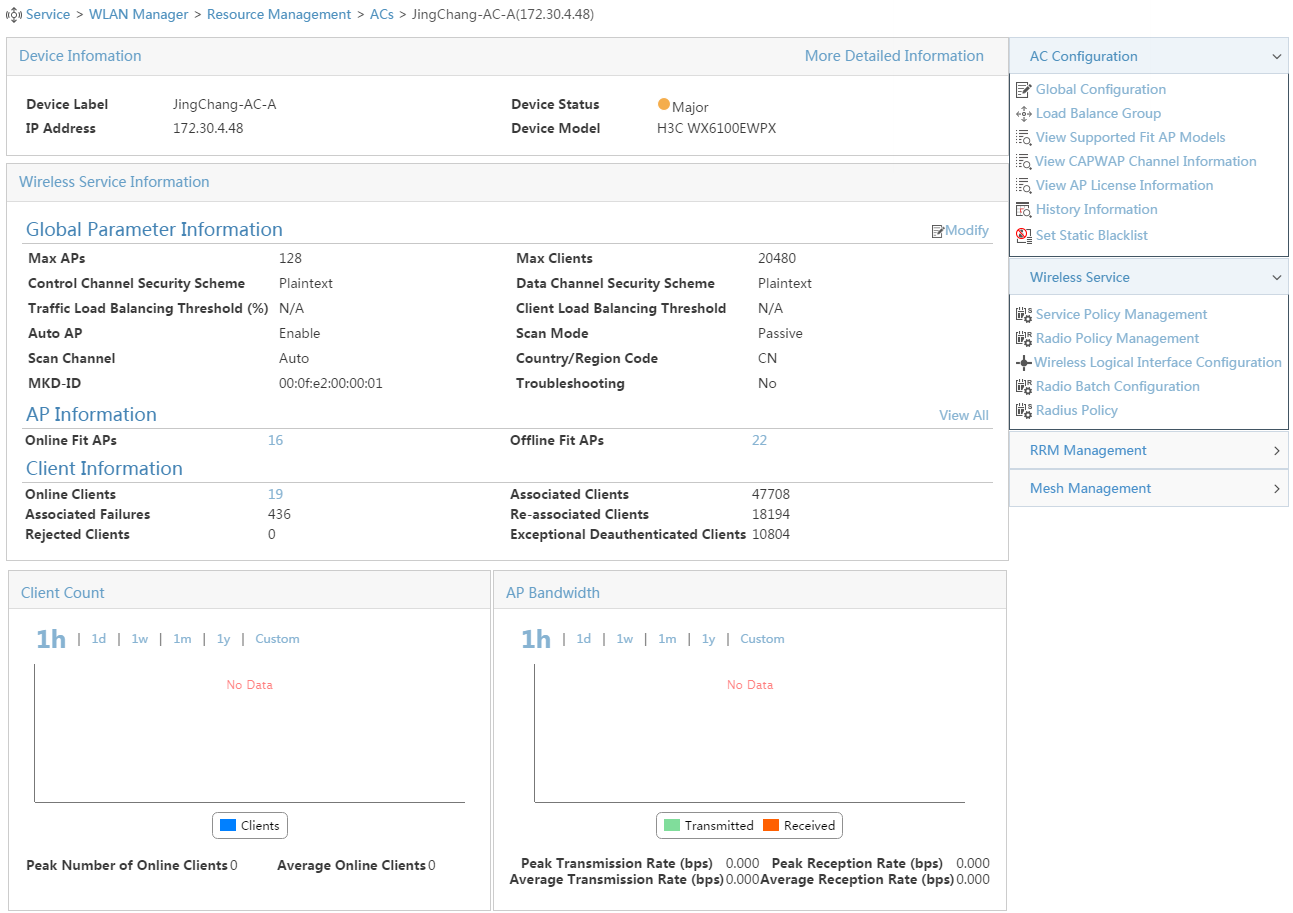Click the orange Major status indicator

tap(663, 104)
